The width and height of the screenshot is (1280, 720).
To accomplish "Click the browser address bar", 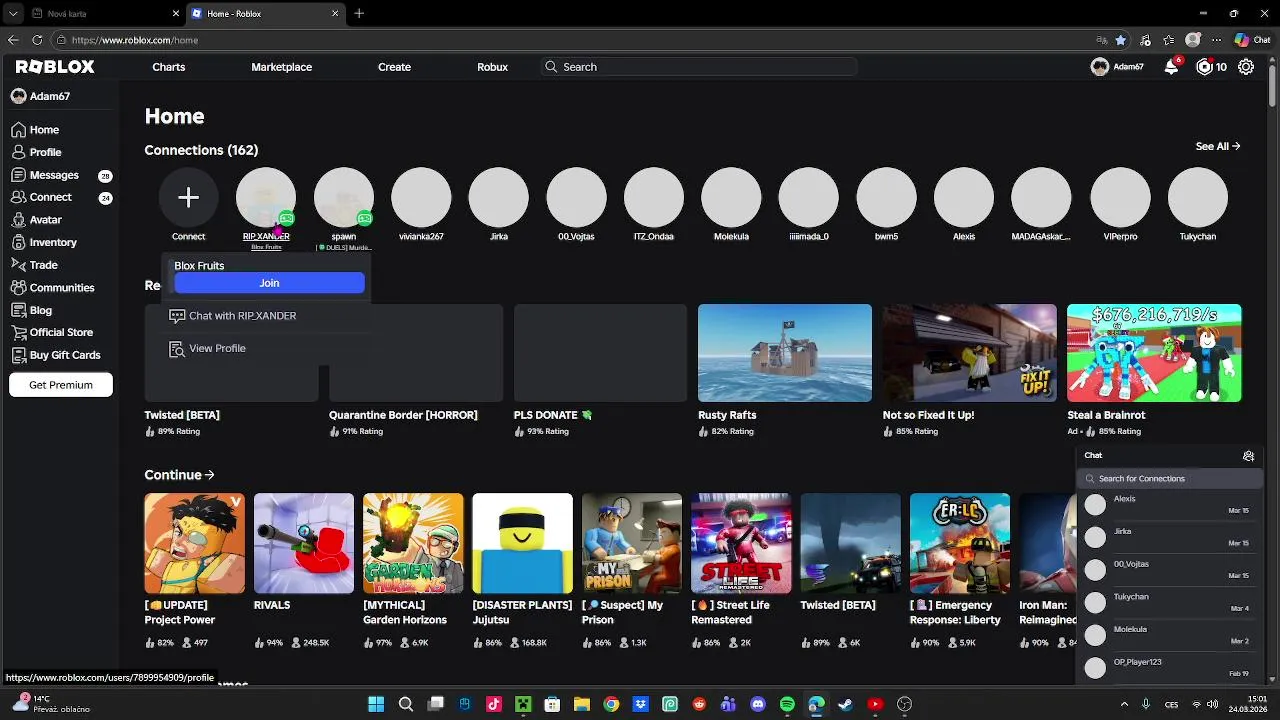I will (570, 40).
